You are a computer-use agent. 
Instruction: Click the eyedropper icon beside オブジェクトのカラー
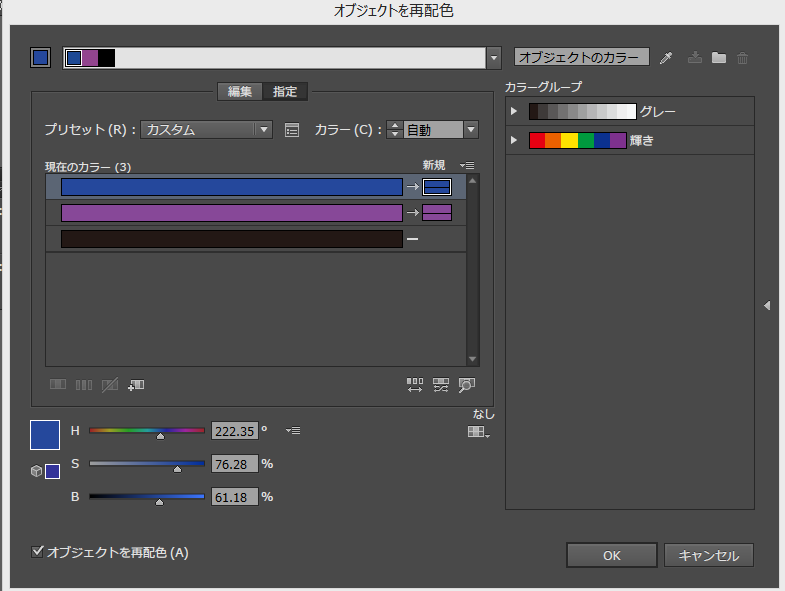666,58
